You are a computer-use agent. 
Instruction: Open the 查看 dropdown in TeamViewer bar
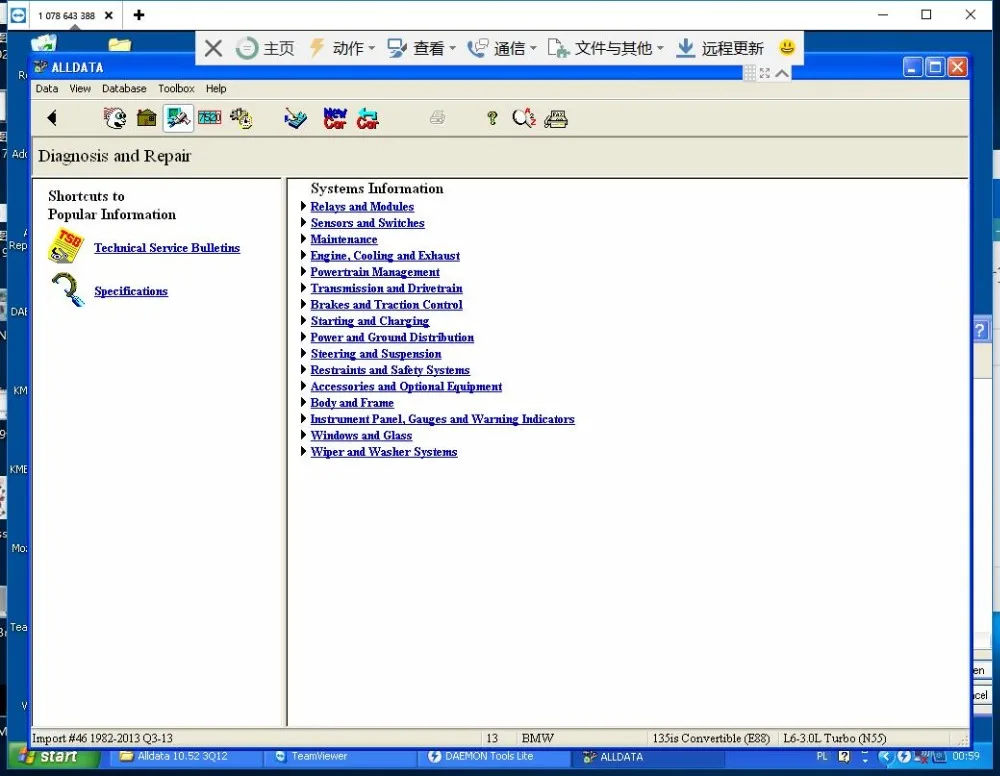point(422,48)
